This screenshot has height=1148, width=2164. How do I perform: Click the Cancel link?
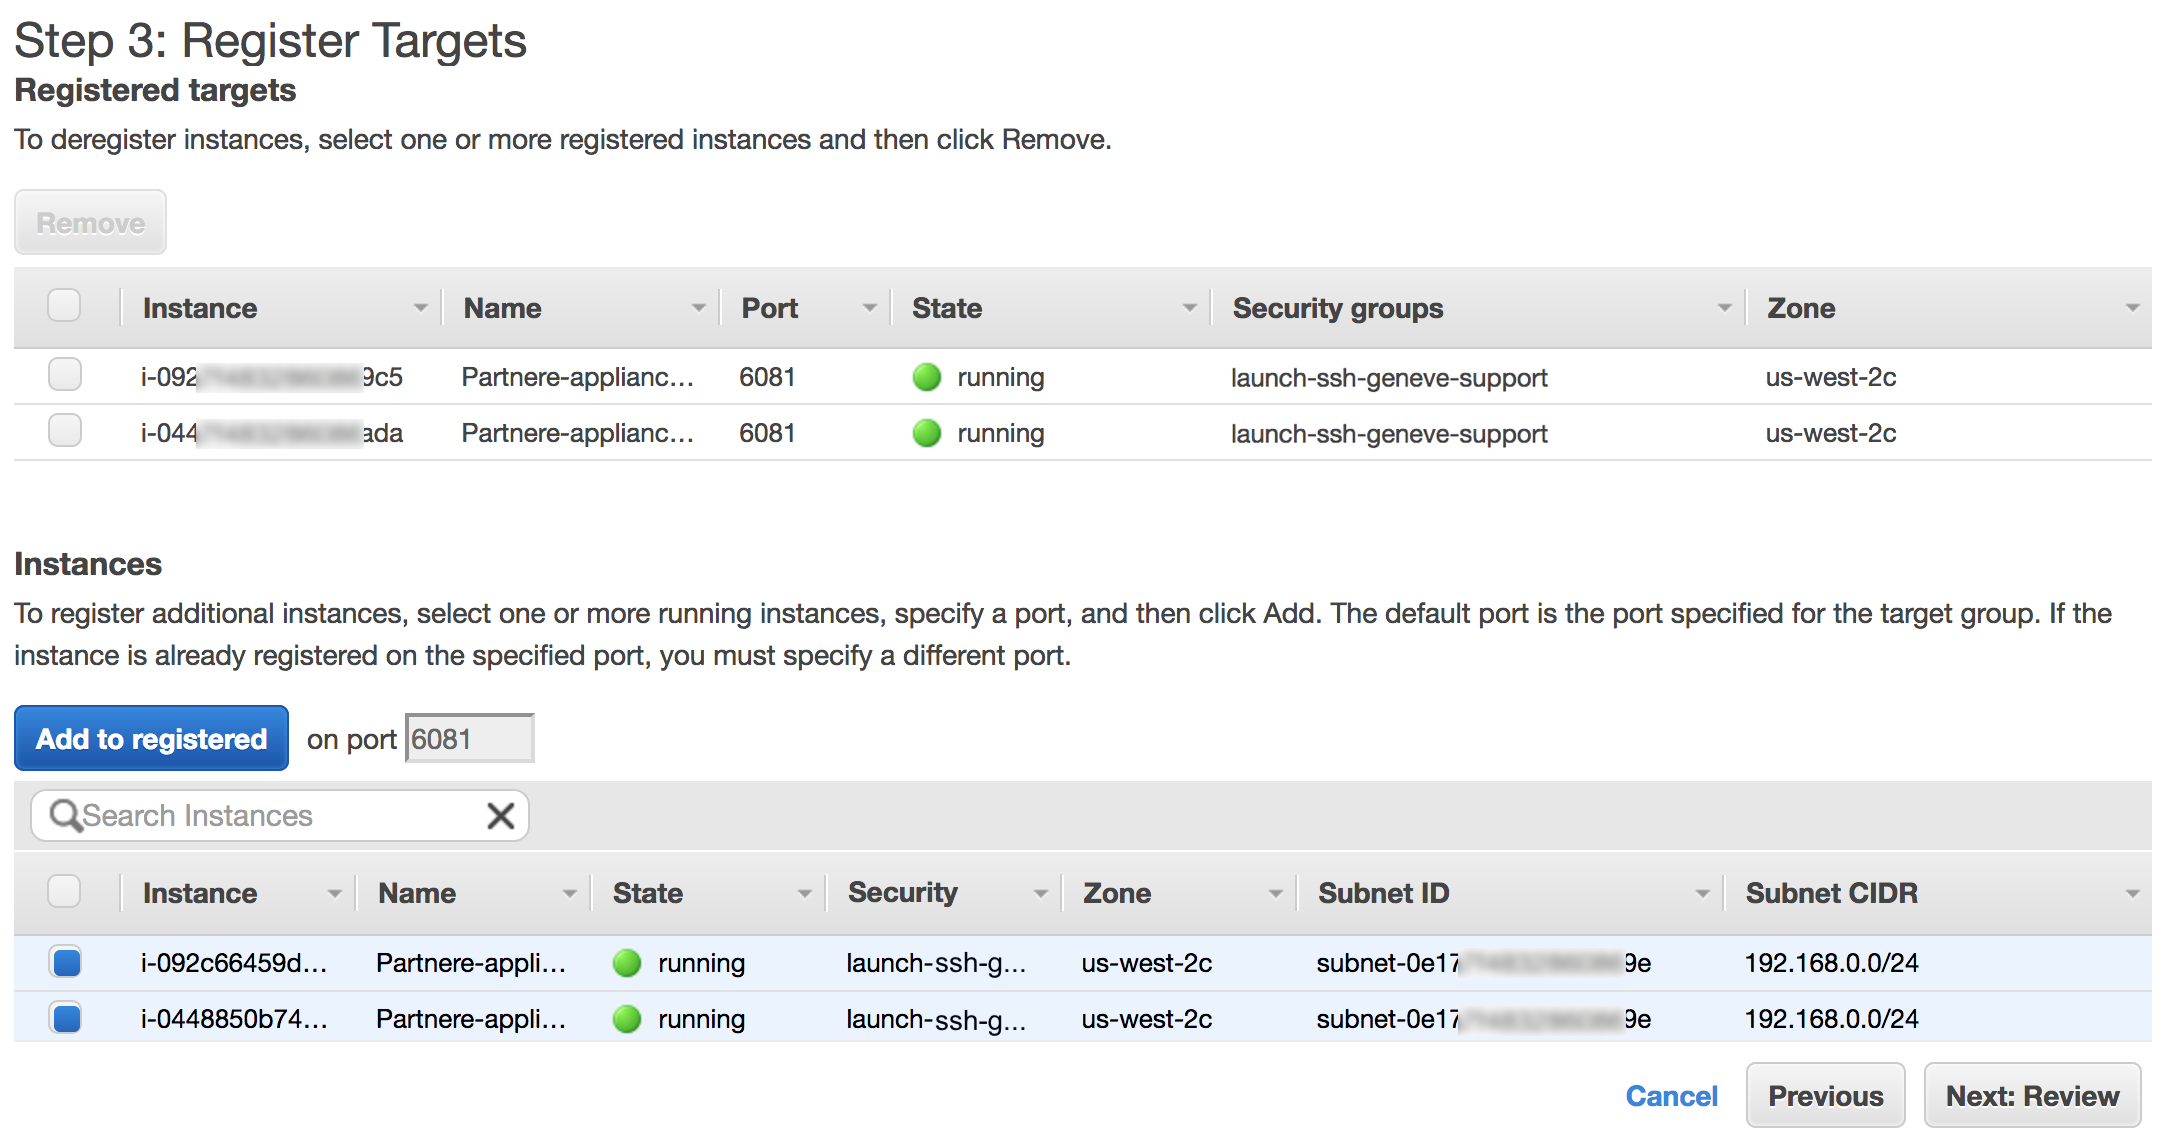(1671, 1096)
